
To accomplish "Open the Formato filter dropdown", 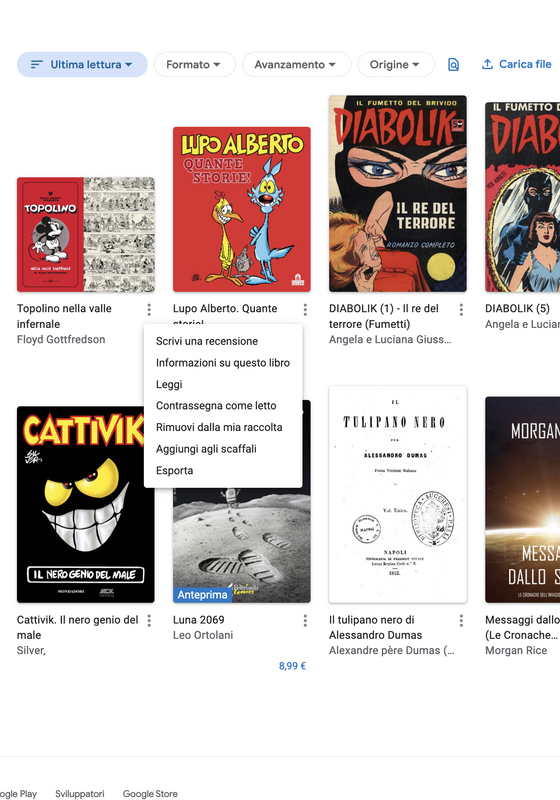I will pyautogui.click(x=194, y=64).
